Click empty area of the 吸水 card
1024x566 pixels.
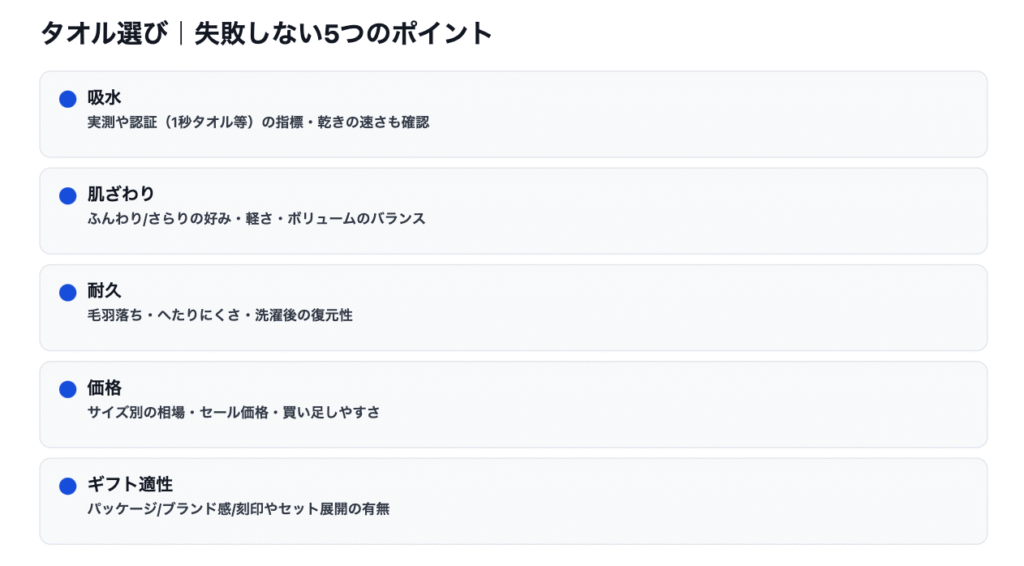click(700, 113)
